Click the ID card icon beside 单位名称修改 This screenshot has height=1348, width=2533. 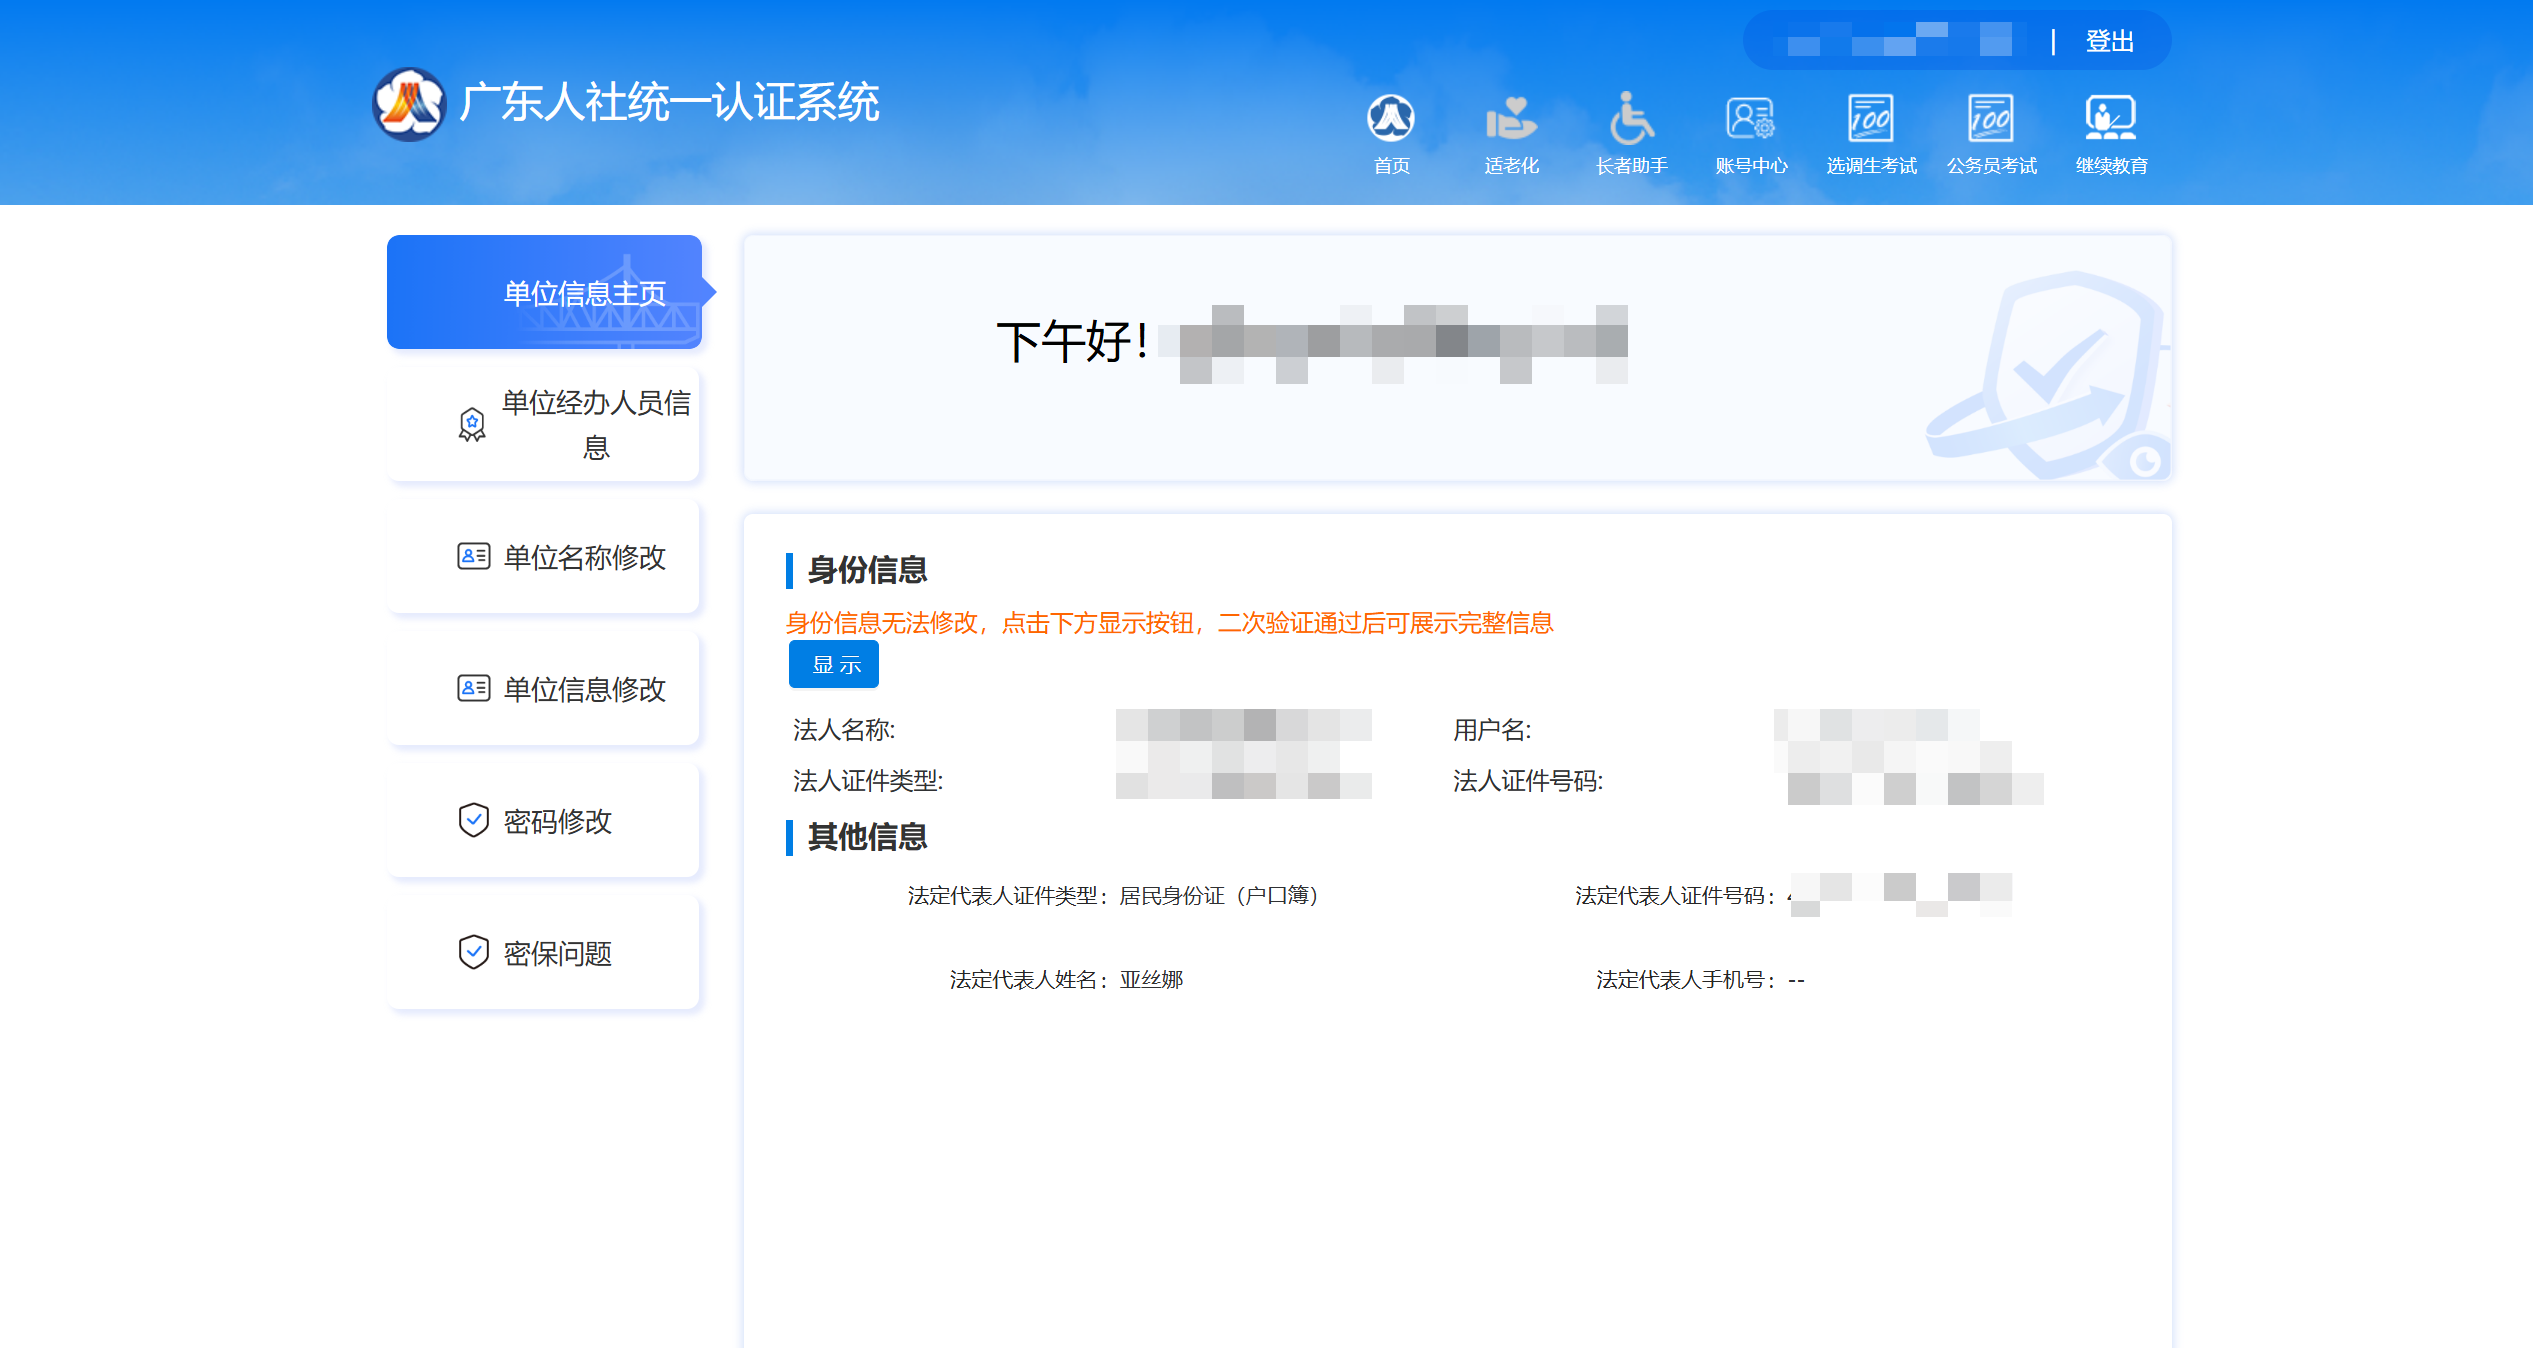[x=473, y=557]
